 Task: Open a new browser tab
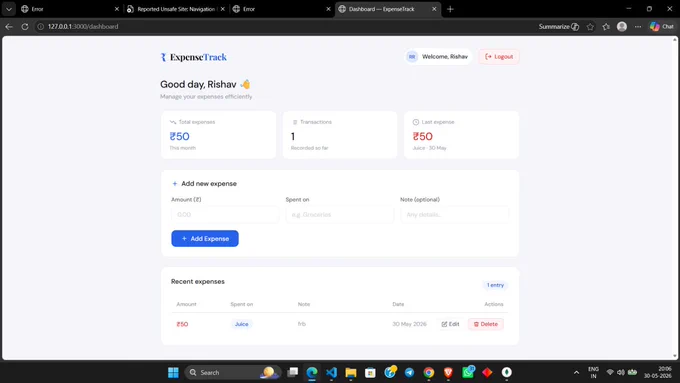click(450, 9)
